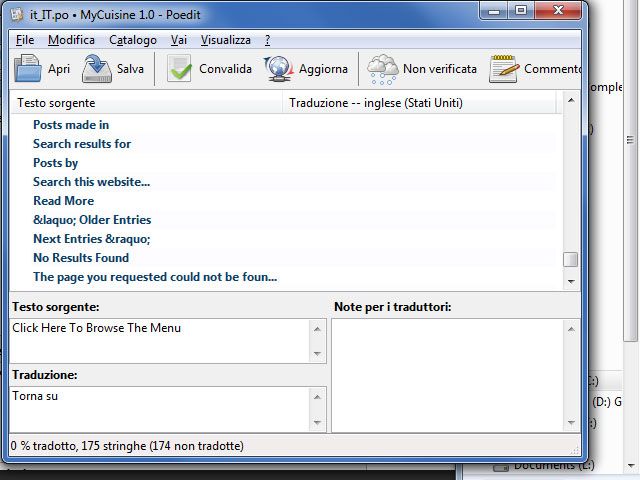Minimize the Poedit window
Image resolution: width=640 pixels, height=480 pixels.
point(494,11)
